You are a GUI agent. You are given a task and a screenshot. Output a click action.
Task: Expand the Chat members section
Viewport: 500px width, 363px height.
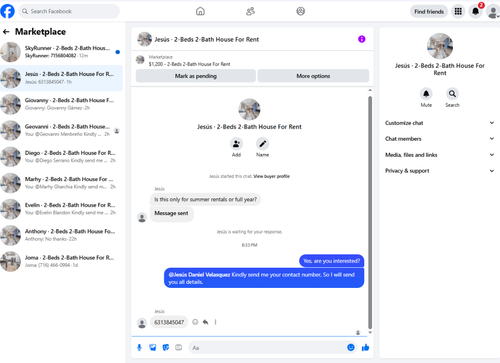[440, 139]
